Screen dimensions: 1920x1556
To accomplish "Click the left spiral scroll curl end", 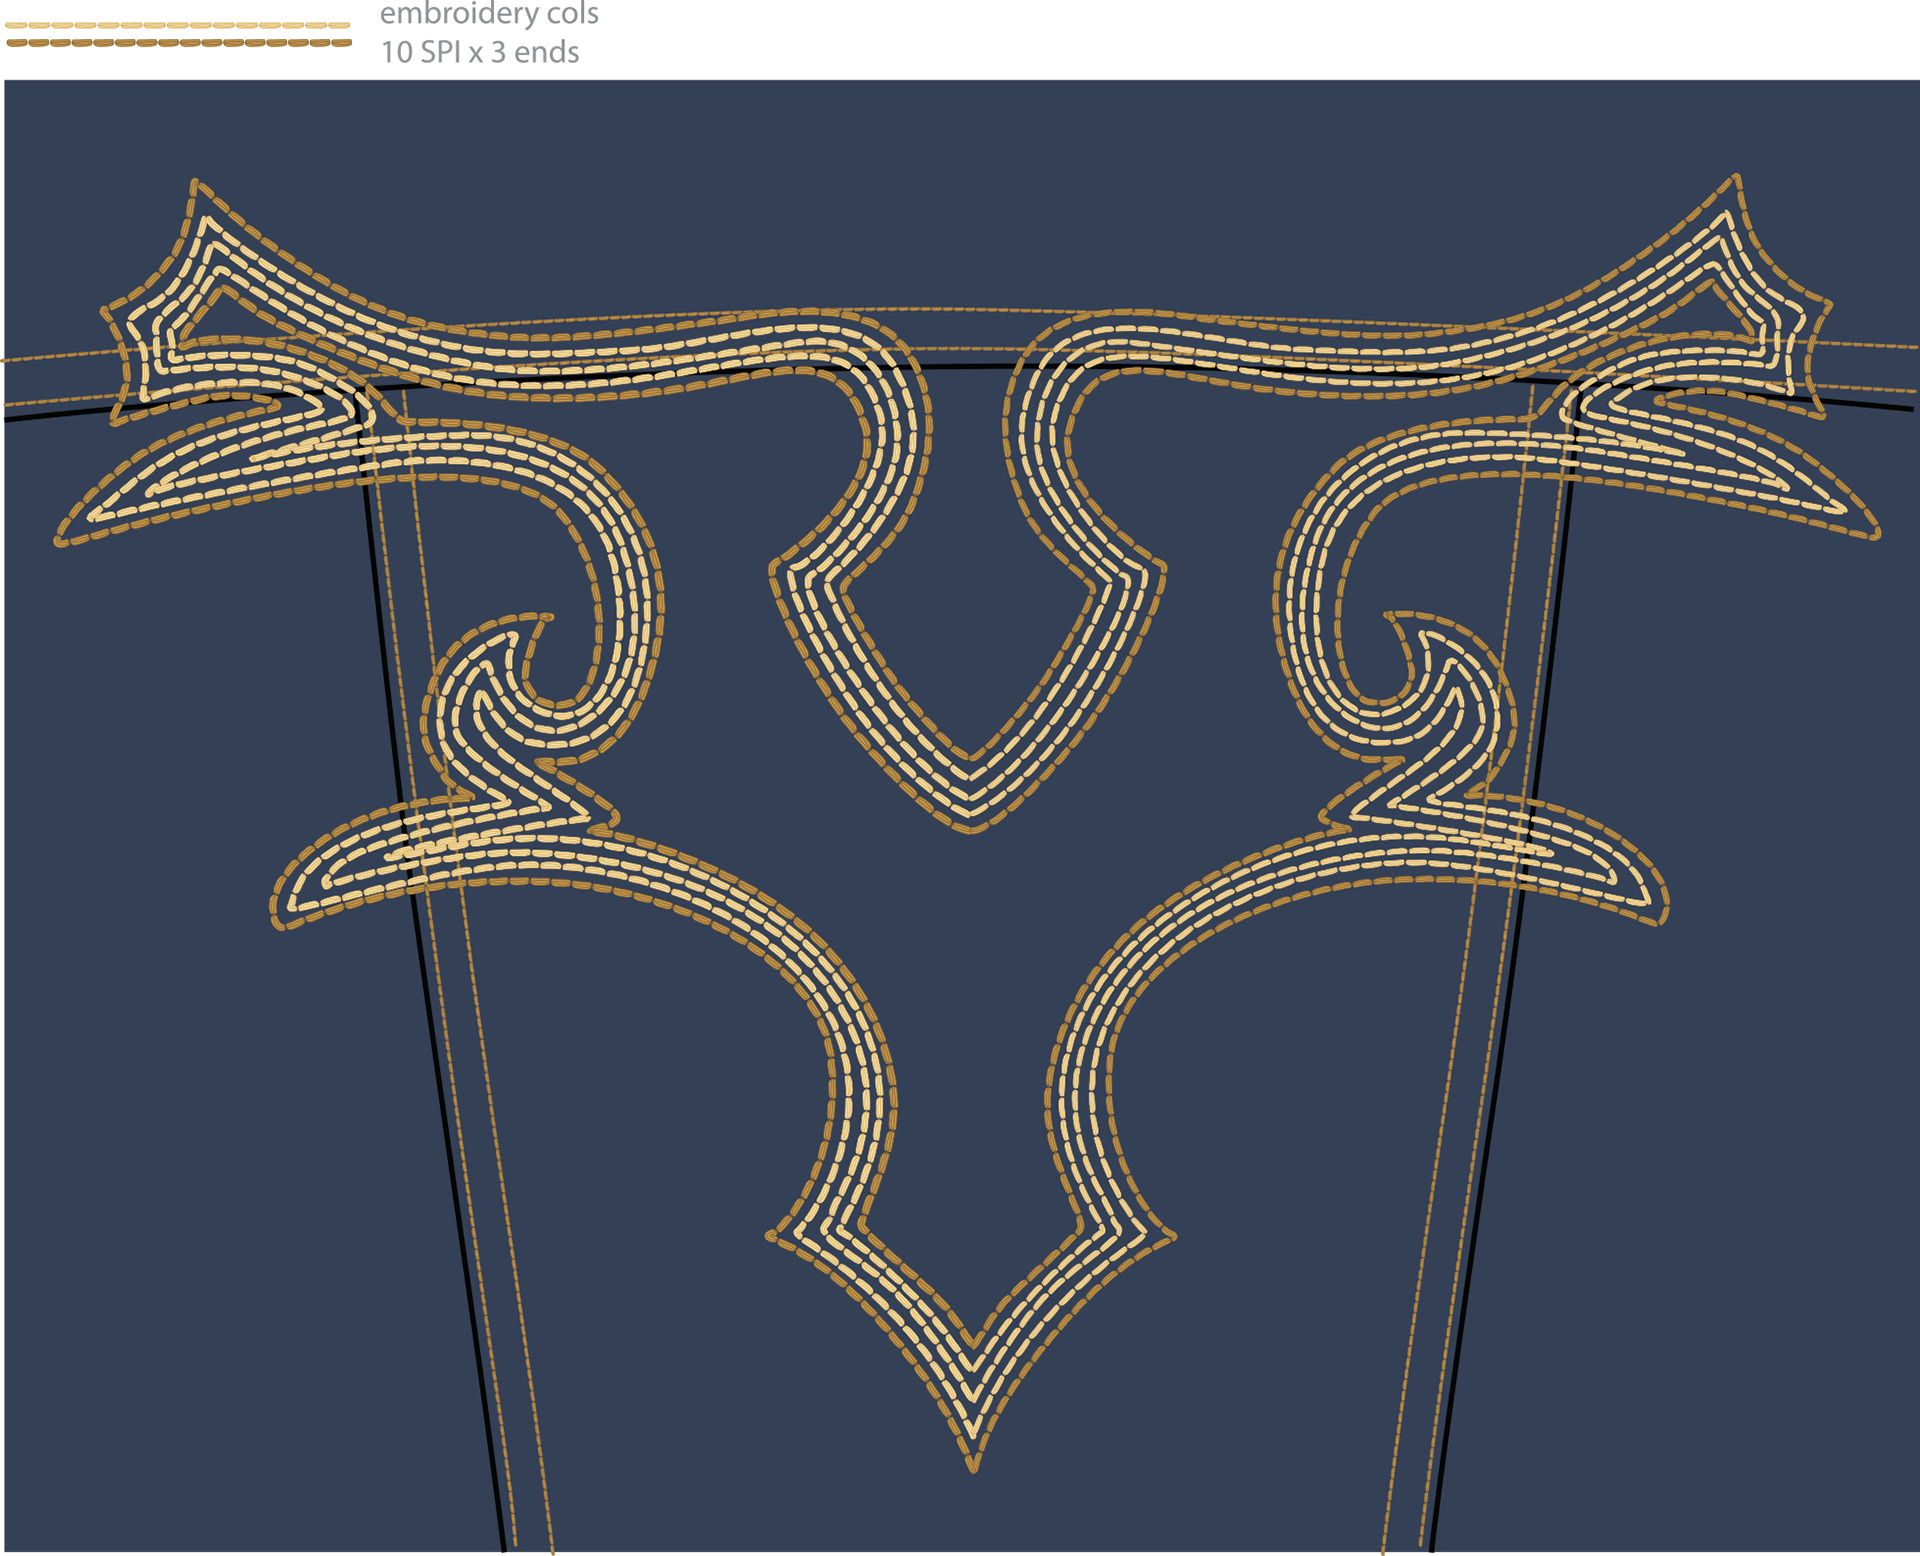I will pos(545,619).
